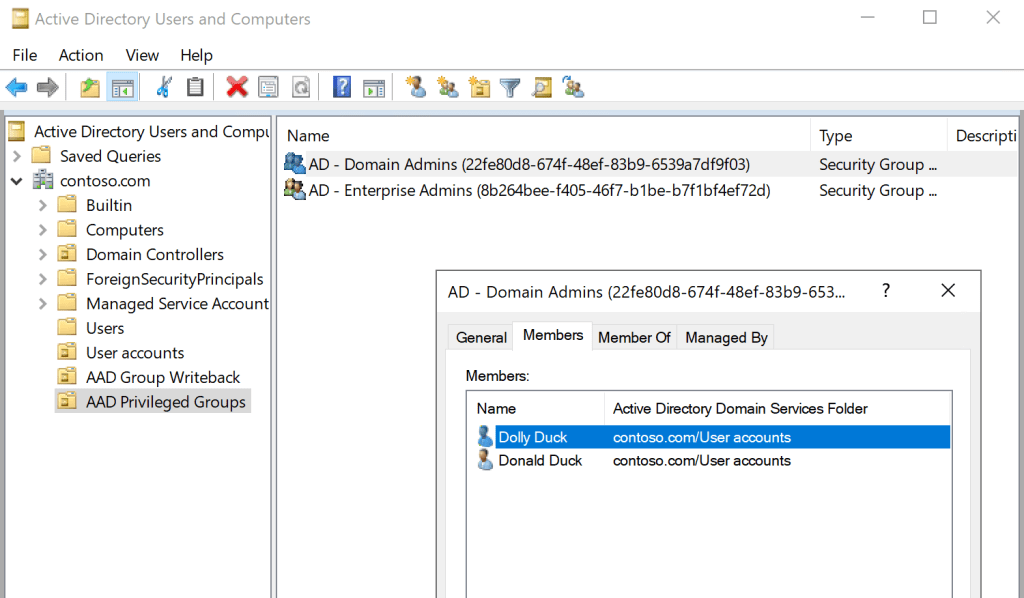Switch to the Member Of tab
This screenshot has height=598, width=1024.
tap(634, 337)
